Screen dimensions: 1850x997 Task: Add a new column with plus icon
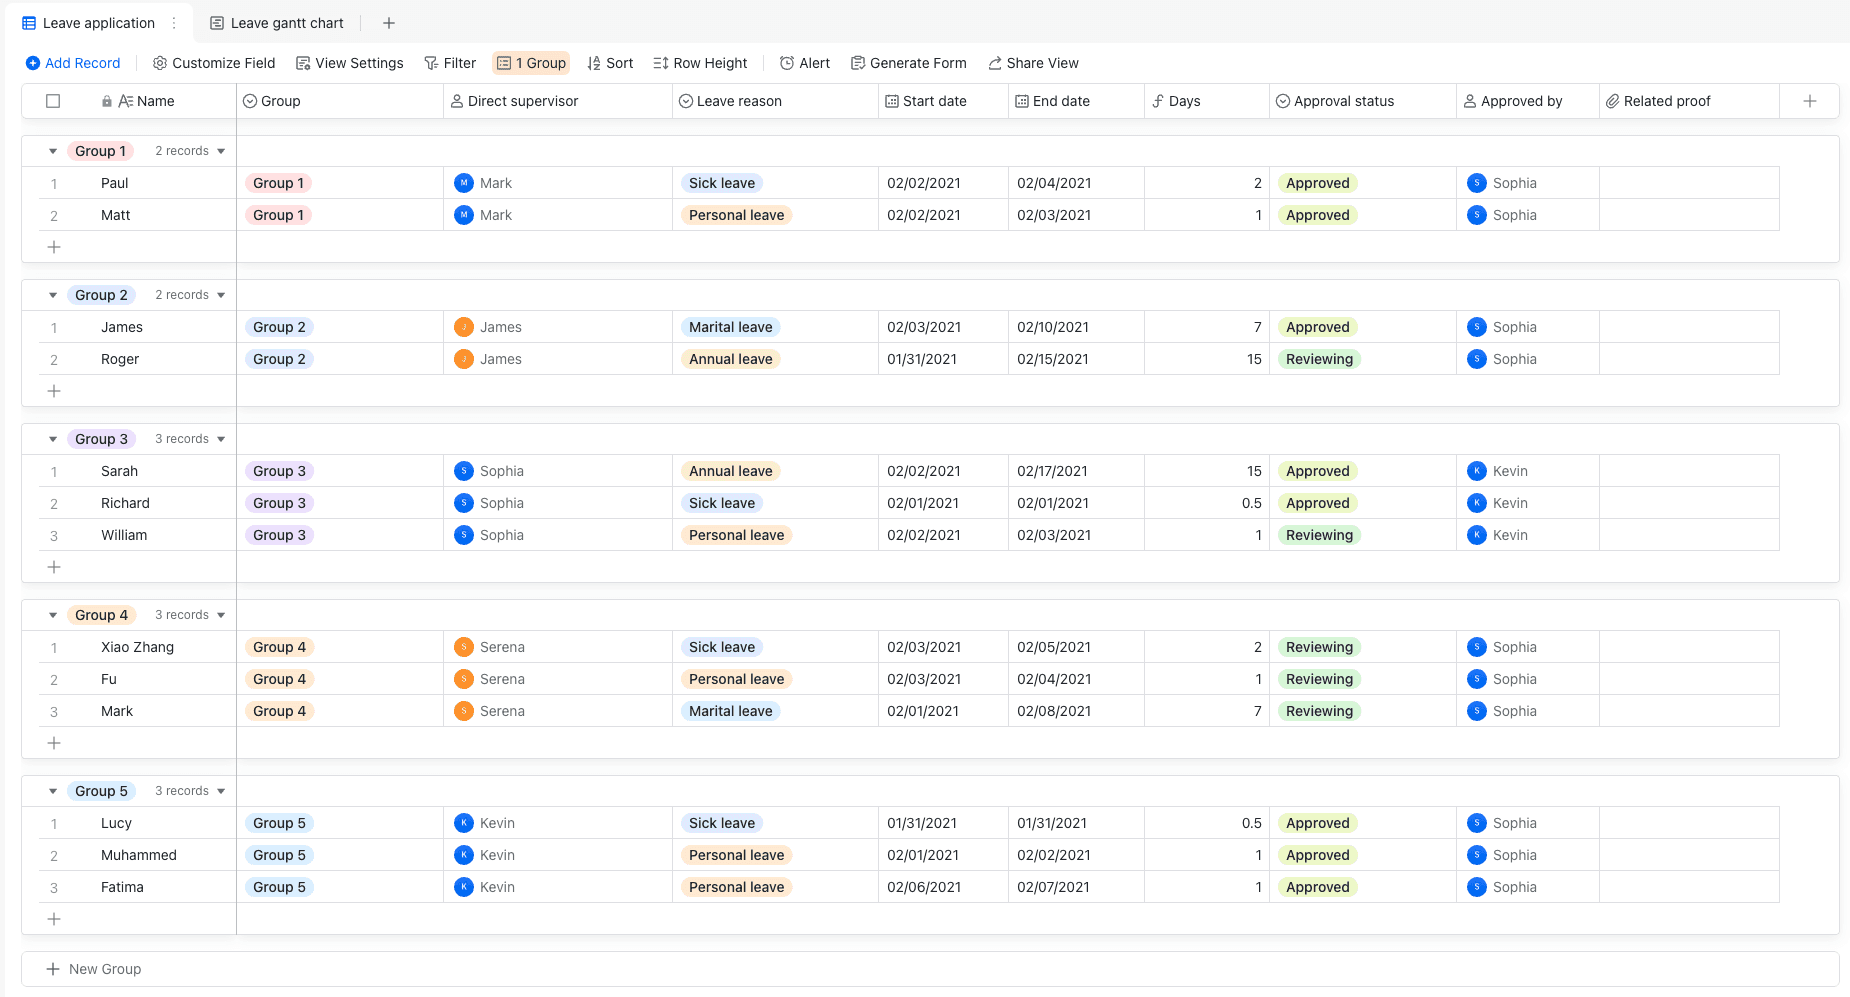click(1810, 101)
